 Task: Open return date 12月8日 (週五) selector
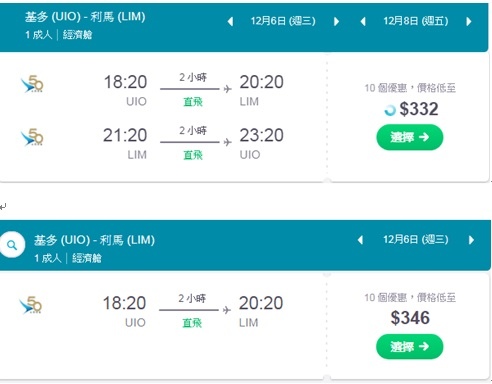[416, 21]
